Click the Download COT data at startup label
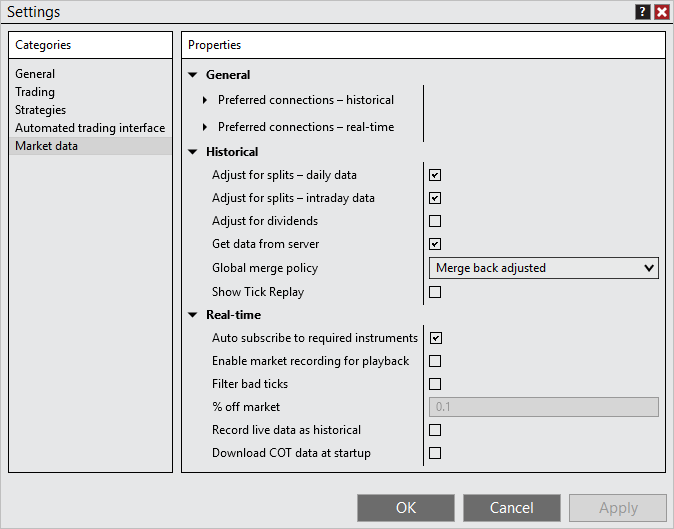 (x=291, y=453)
